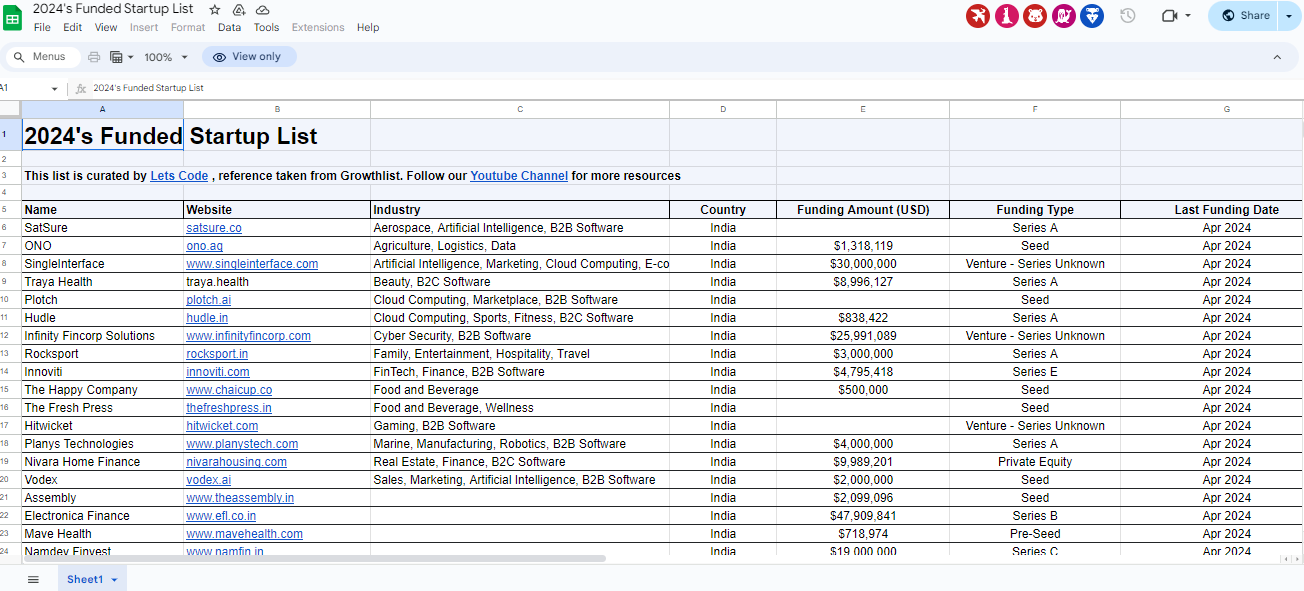Open the www.planystech.com link
1304x591 pixels.
pyautogui.click(x=242, y=444)
